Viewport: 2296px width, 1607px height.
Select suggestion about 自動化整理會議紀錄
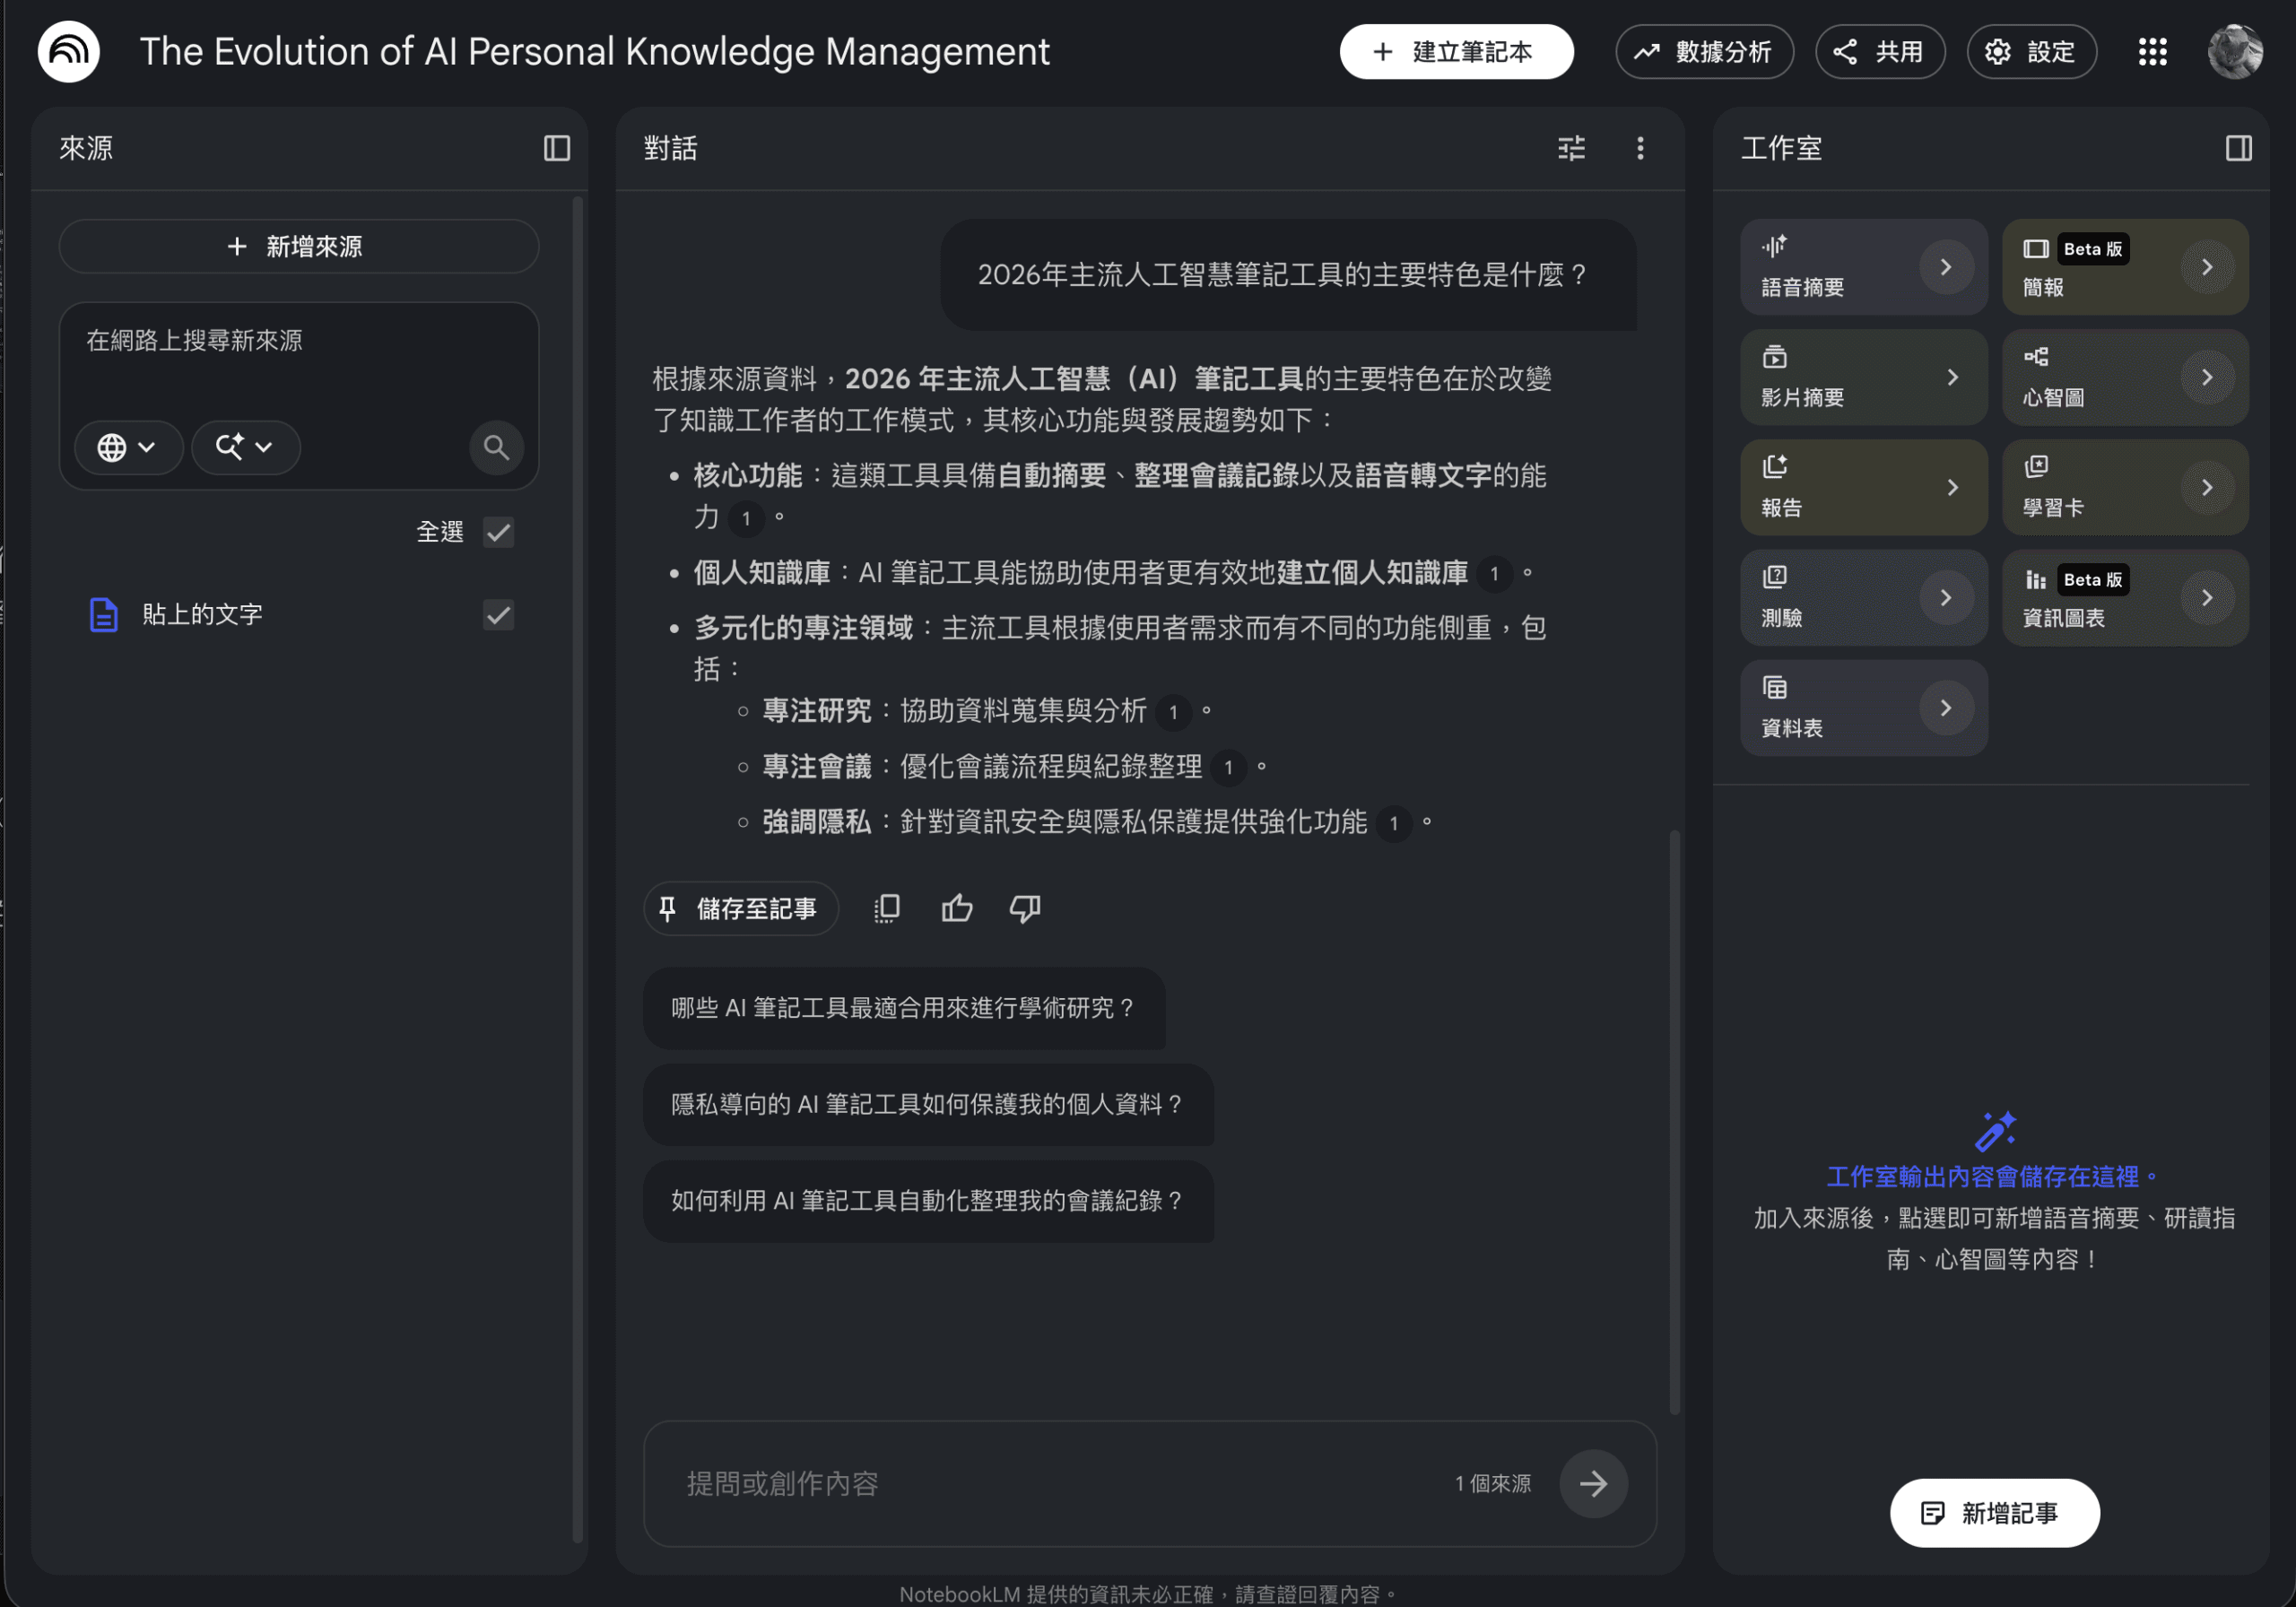(927, 1200)
